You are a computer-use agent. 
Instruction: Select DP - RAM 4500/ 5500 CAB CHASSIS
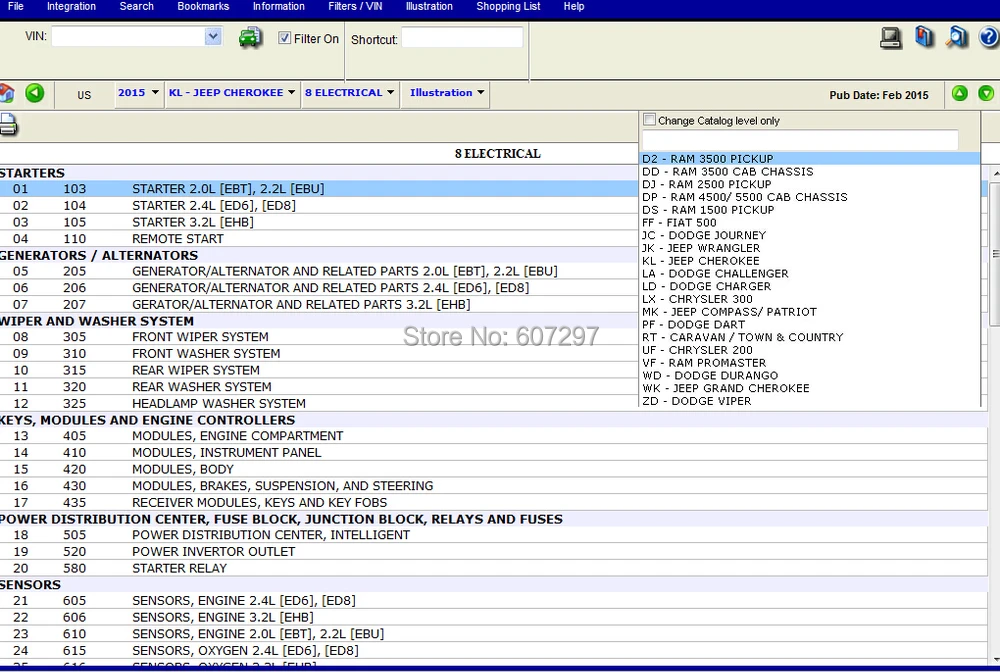[x=809, y=197]
